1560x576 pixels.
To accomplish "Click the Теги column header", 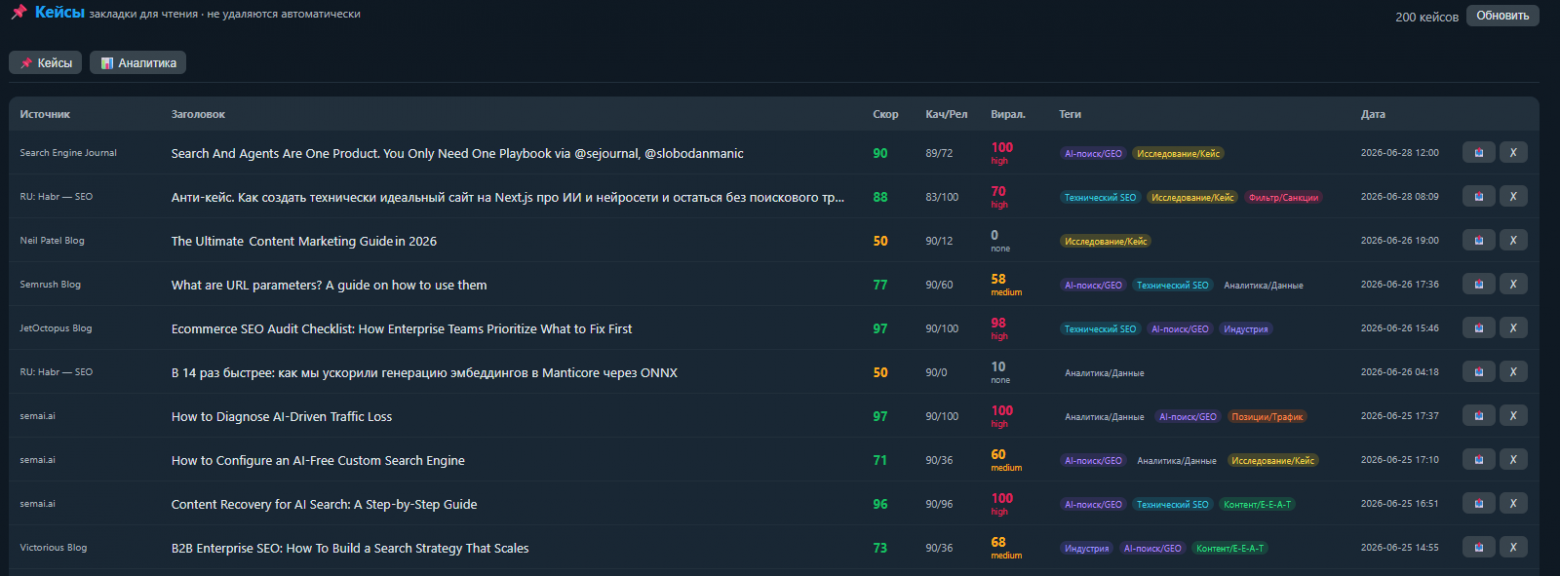I will pos(1070,115).
